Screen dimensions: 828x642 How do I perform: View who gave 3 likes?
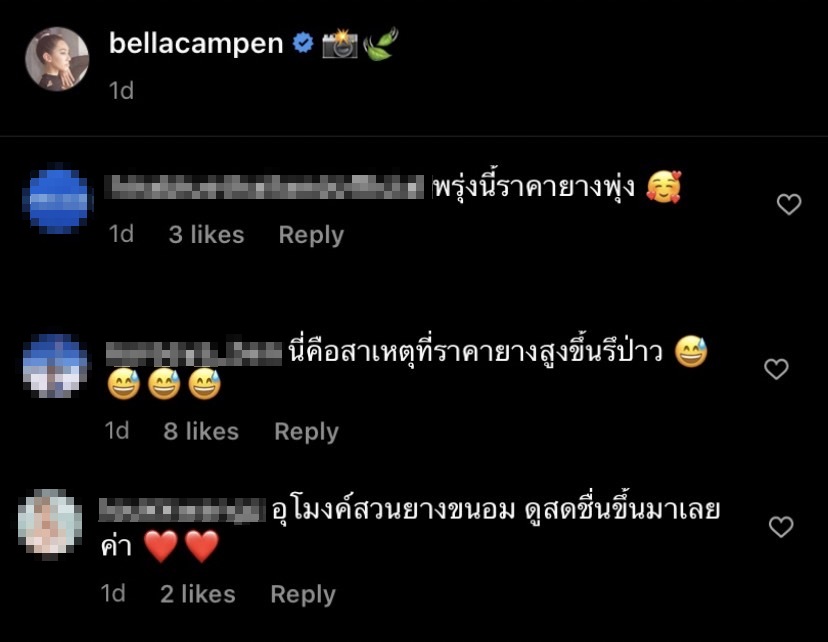pos(206,235)
